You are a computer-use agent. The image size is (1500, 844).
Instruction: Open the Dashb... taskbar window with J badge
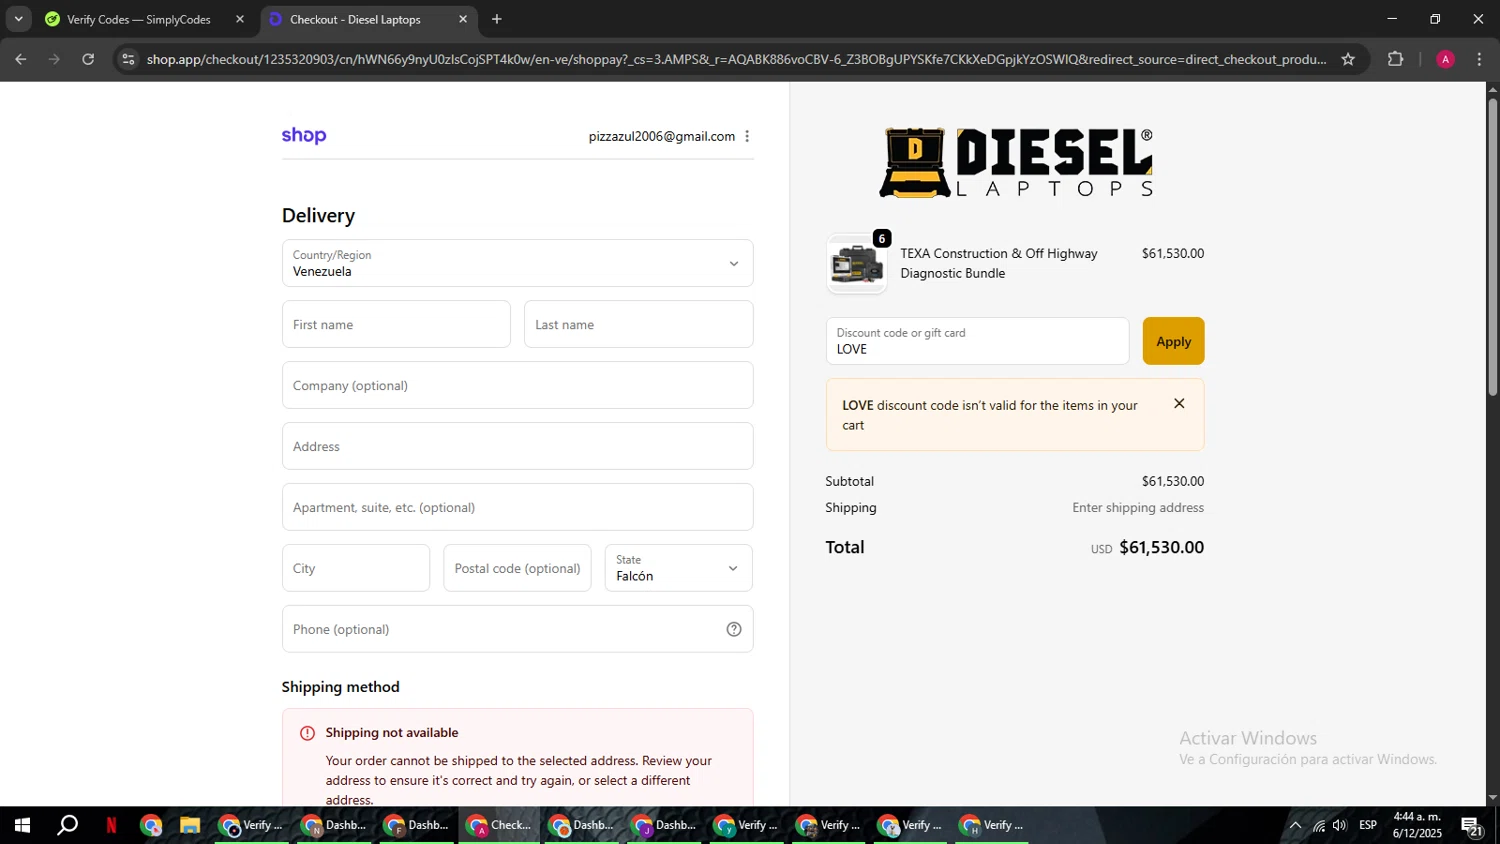665,826
